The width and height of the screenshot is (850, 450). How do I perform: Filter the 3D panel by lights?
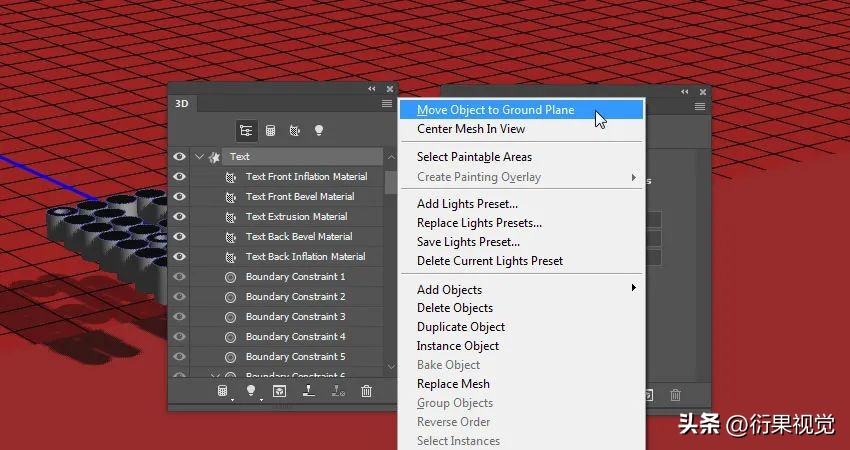point(319,131)
